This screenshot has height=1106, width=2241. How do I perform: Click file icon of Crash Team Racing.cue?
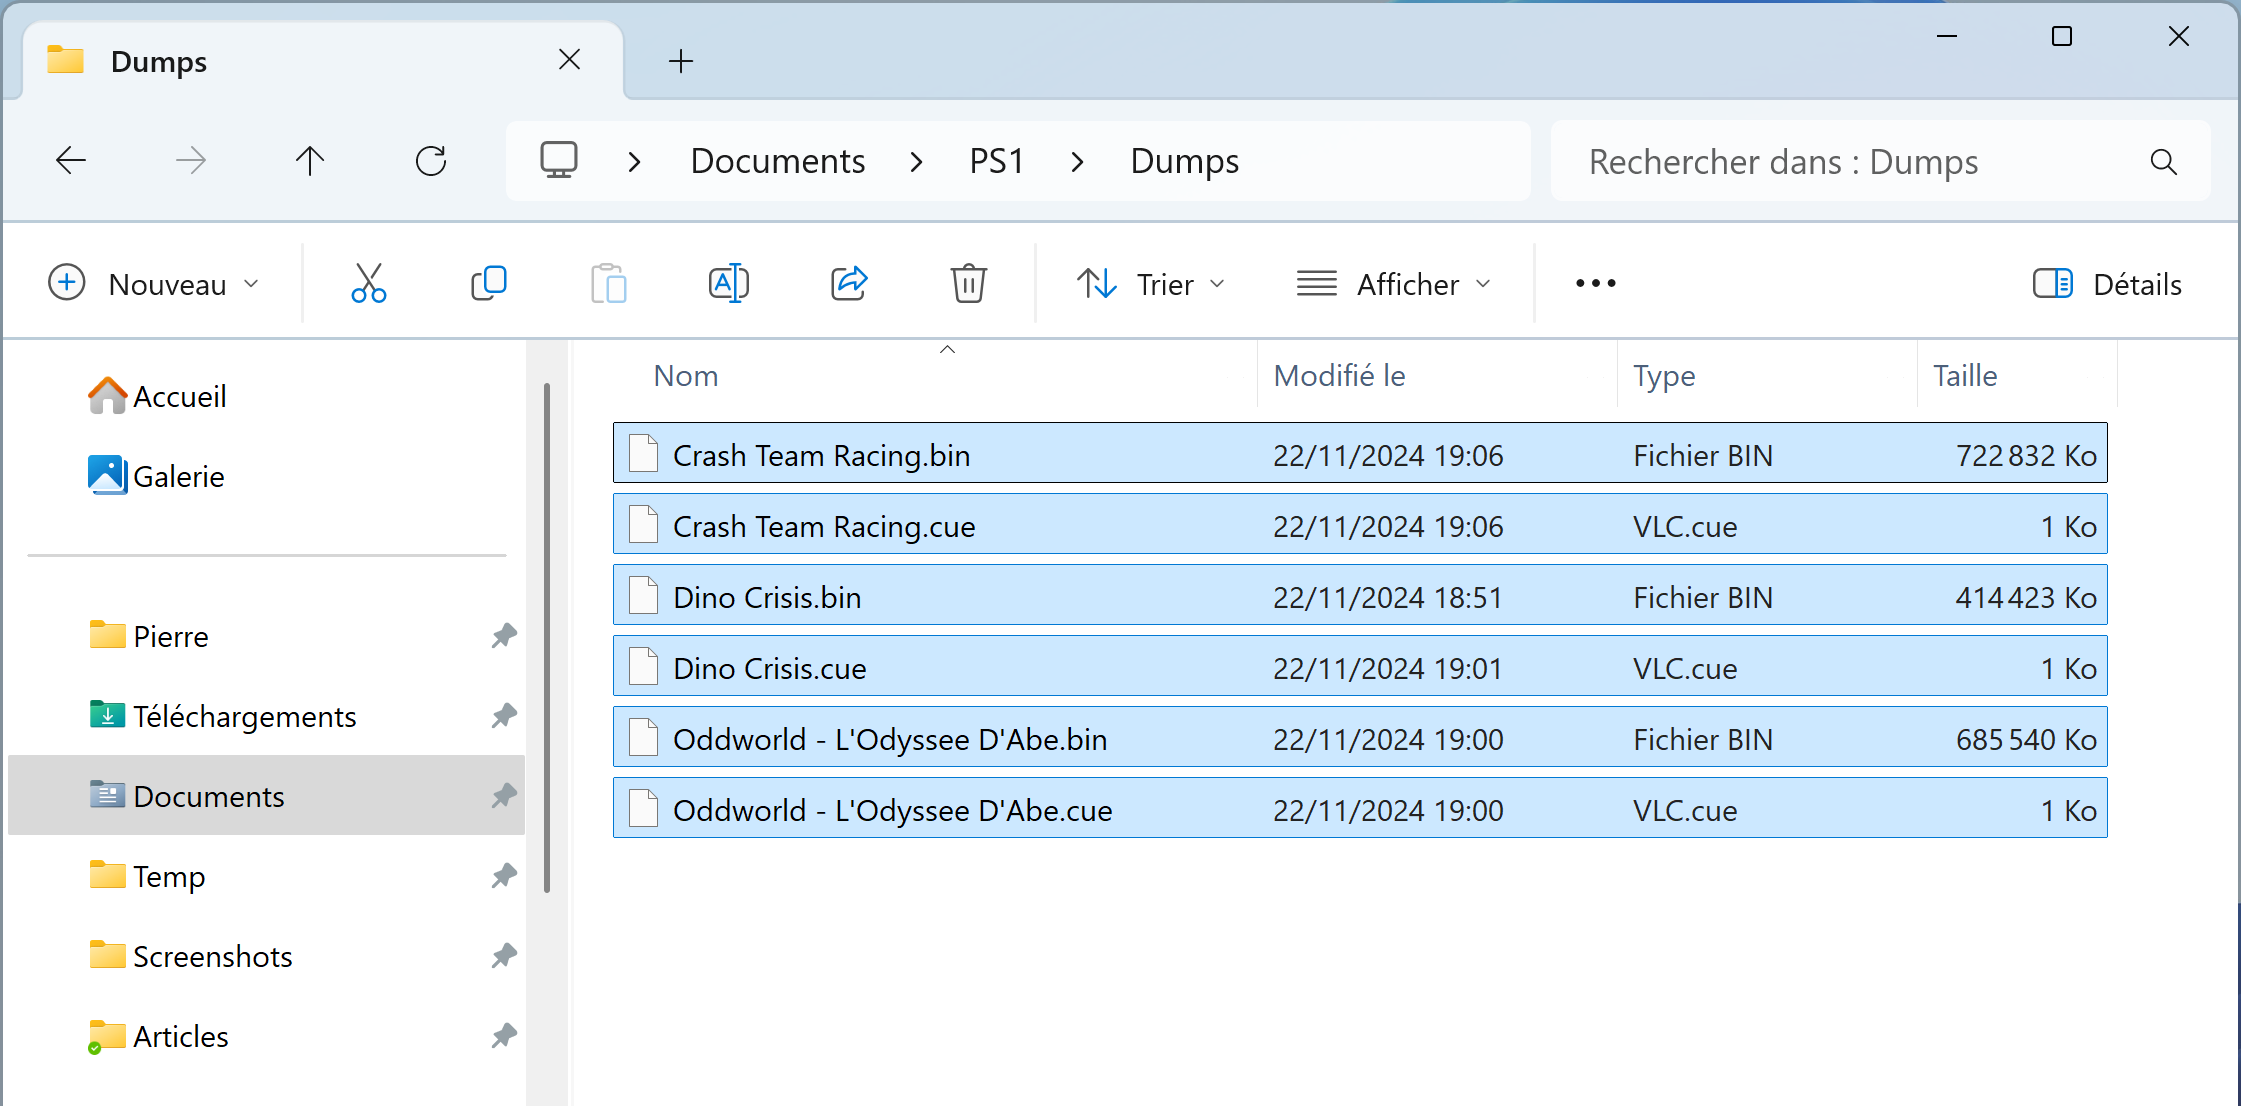tap(644, 525)
